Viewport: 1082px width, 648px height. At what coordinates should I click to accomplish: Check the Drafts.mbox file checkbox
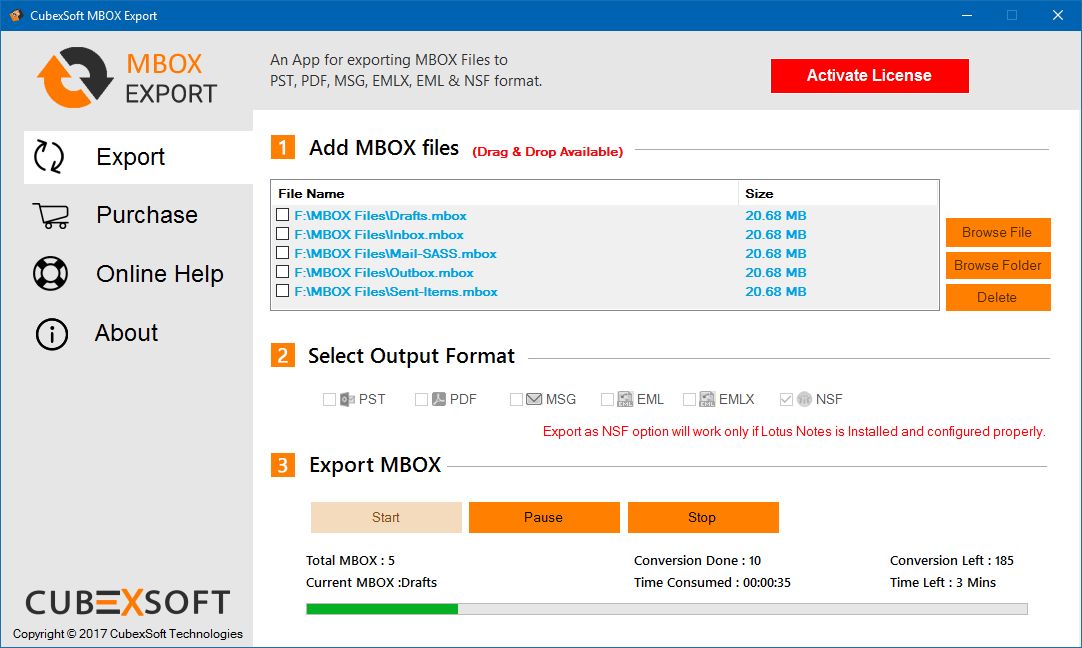click(282, 215)
